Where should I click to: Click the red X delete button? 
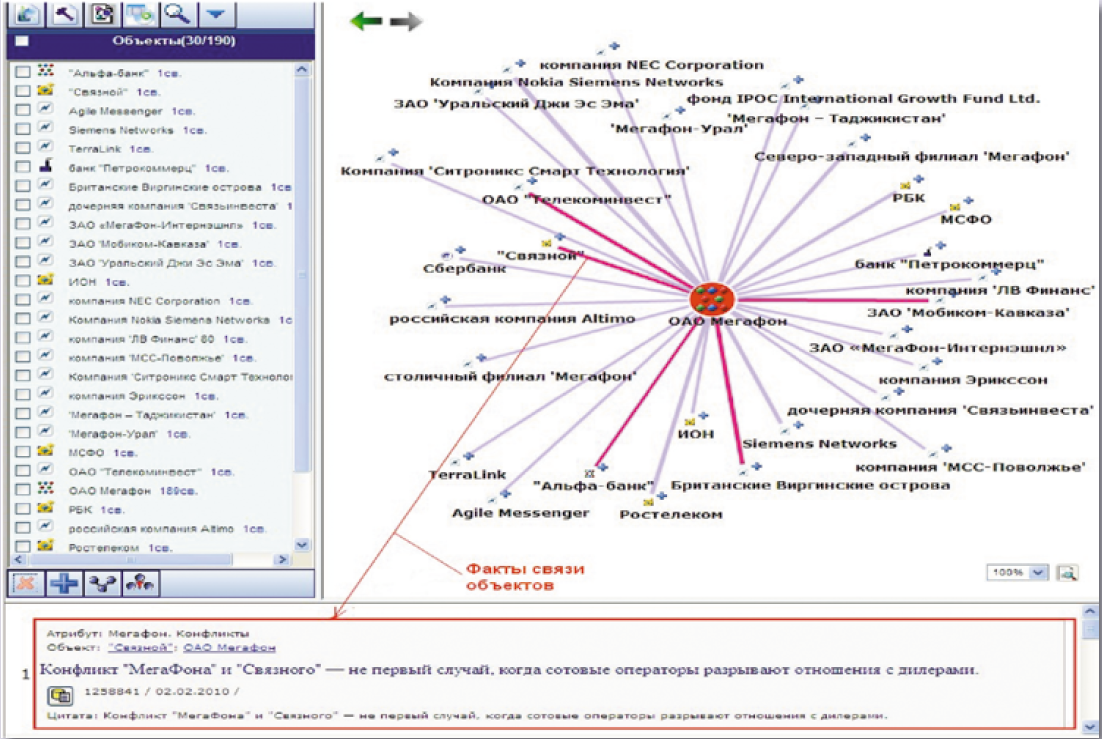[x=23, y=585]
